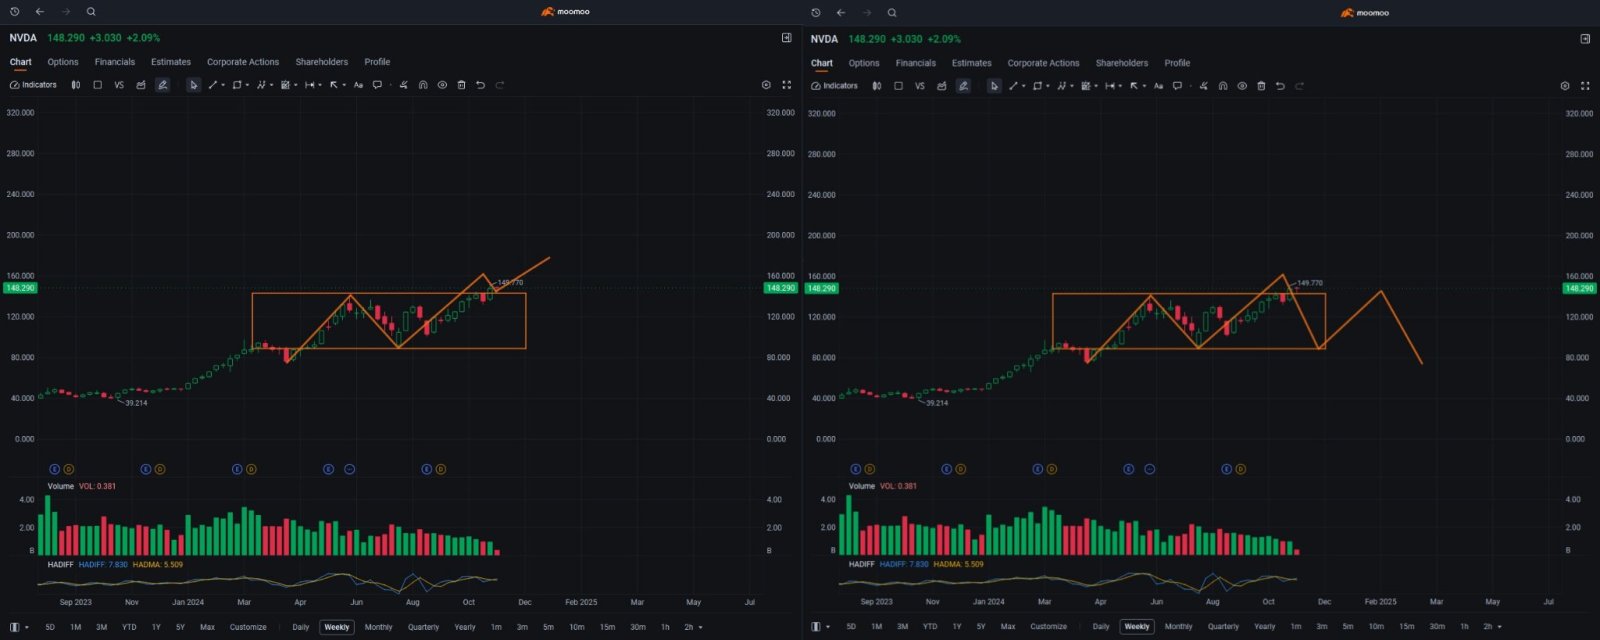Open Estimates tab in left window
This screenshot has width=1600, height=640.
[171, 62]
